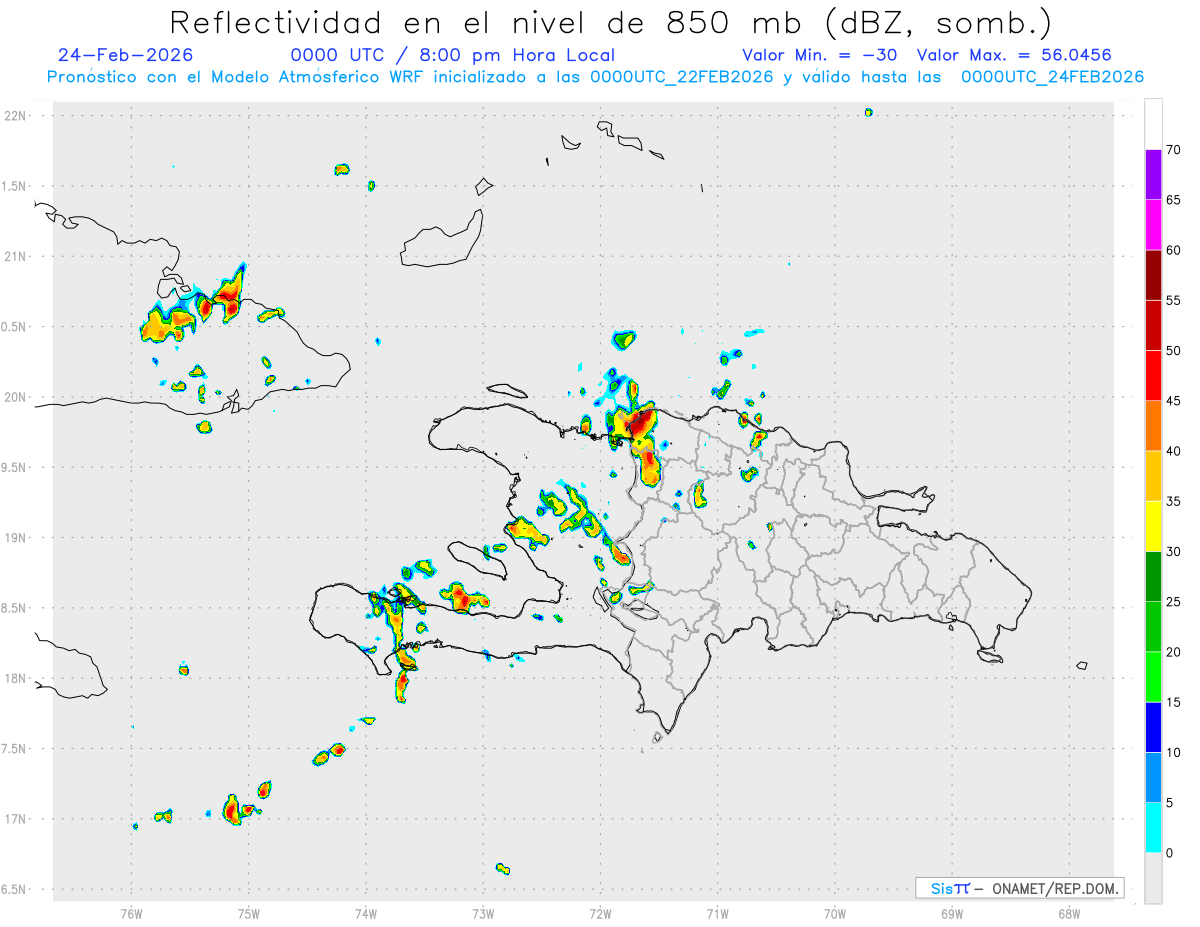
Task: Click the latitude axis label "18N"
Action: coord(17,678)
